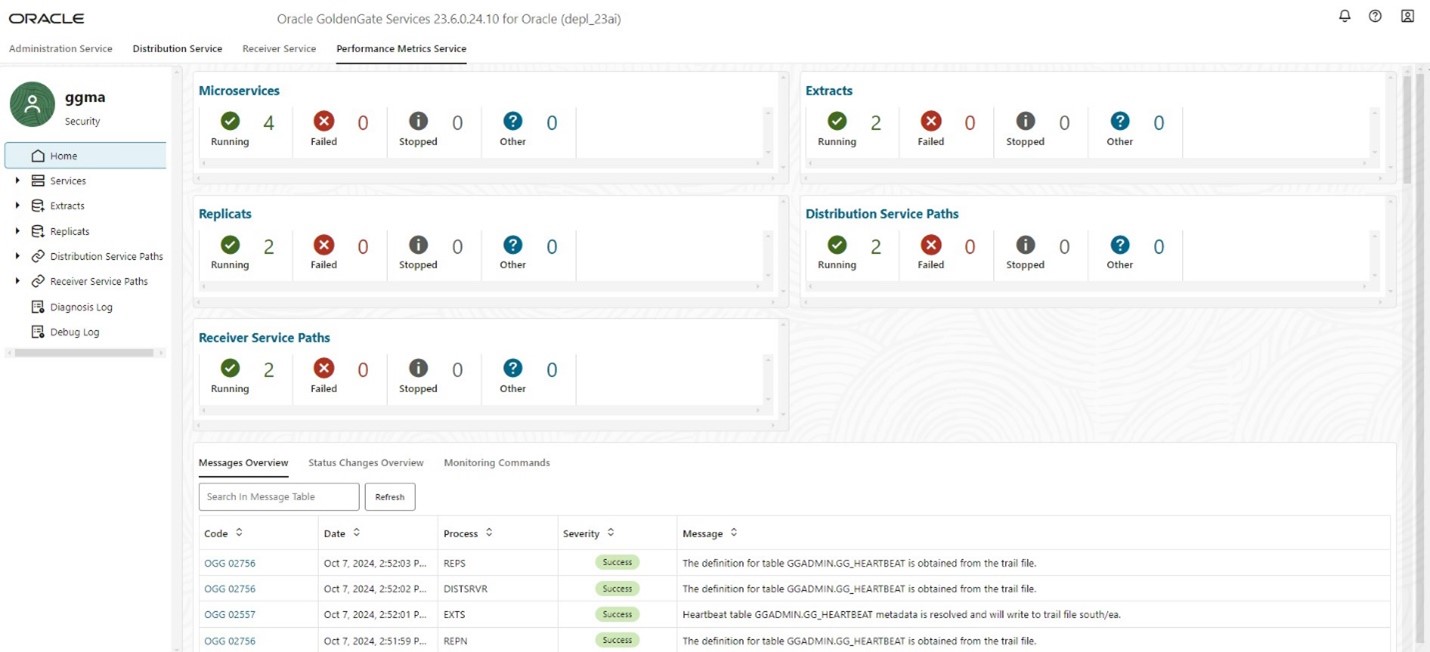This screenshot has height=652, width=1430.
Task: Open Status Changes Overview tab
Action: 366,463
